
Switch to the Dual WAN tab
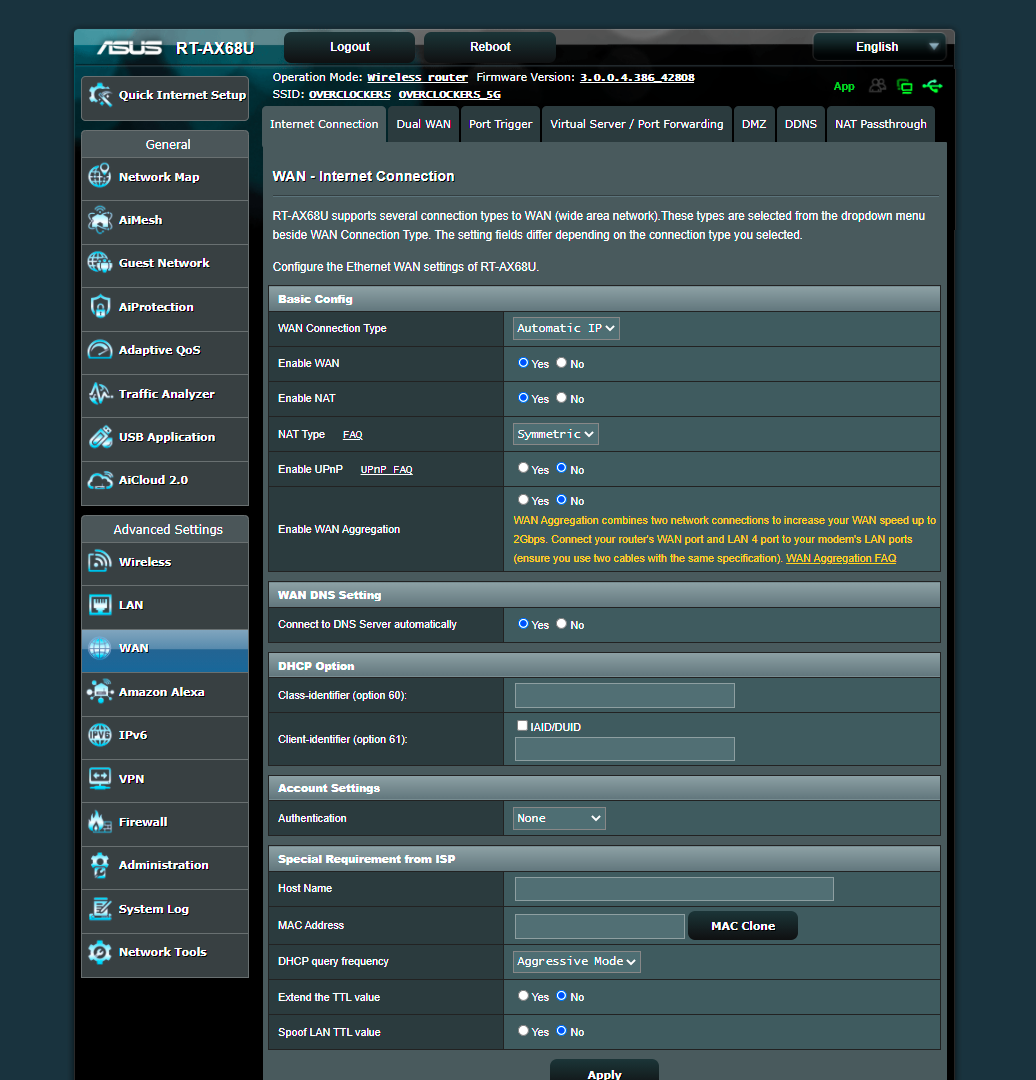[424, 125]
